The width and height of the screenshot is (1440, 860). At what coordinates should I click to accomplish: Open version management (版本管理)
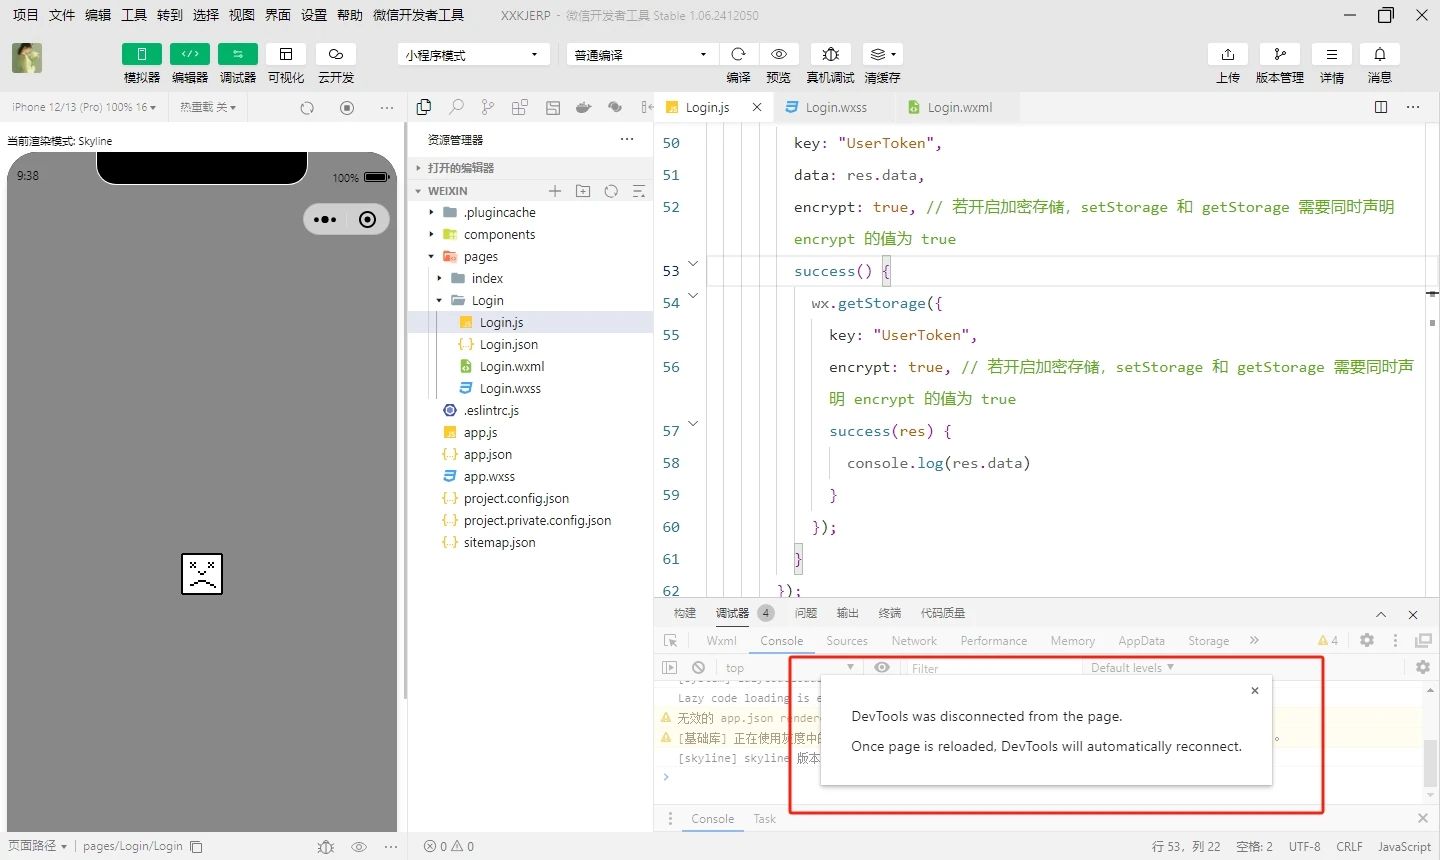[1279, 54]
